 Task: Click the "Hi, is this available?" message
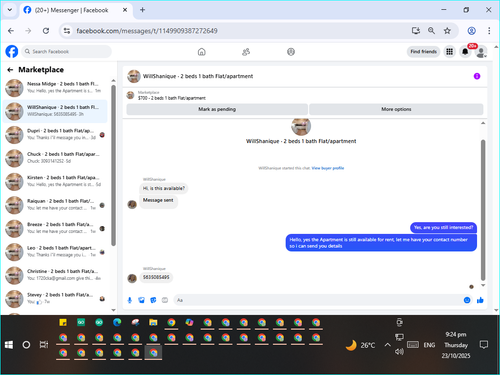pyautogui.click(x=164, y=188)
